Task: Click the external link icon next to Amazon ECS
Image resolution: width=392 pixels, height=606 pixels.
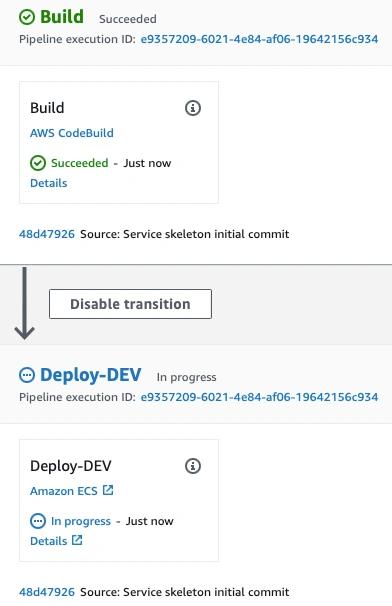Action: coord(108,490)
